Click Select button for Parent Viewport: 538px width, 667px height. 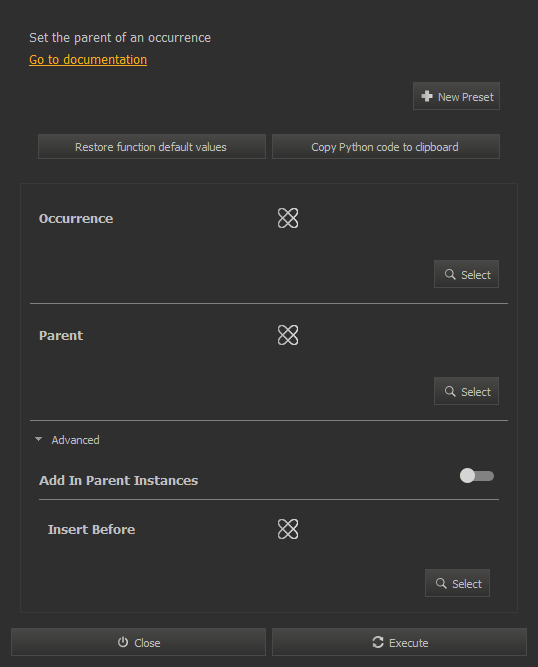tap(467, 391)
